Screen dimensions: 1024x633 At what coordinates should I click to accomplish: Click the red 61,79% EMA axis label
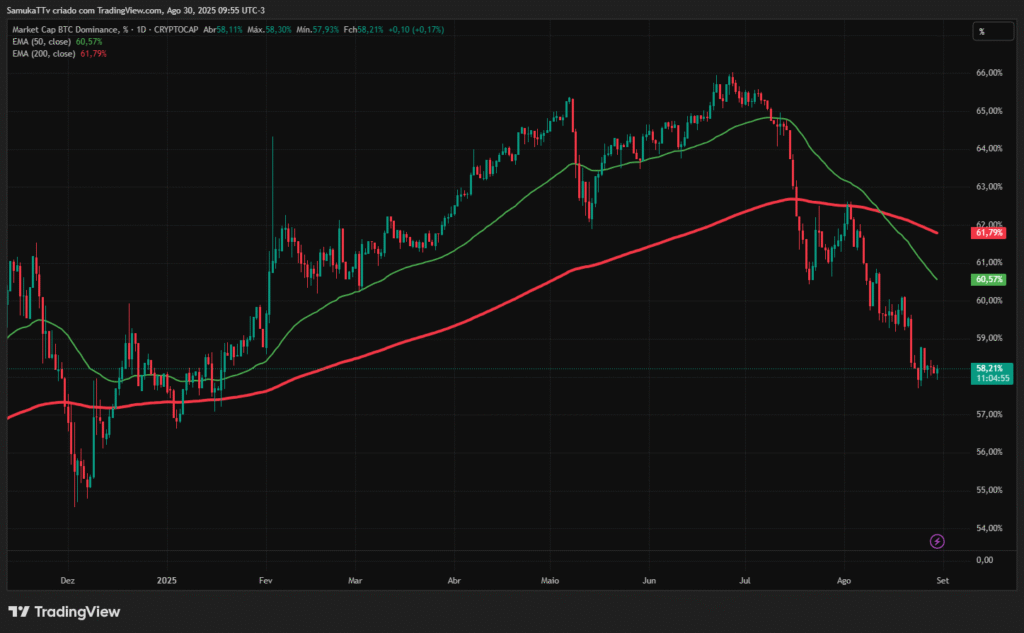987,233
